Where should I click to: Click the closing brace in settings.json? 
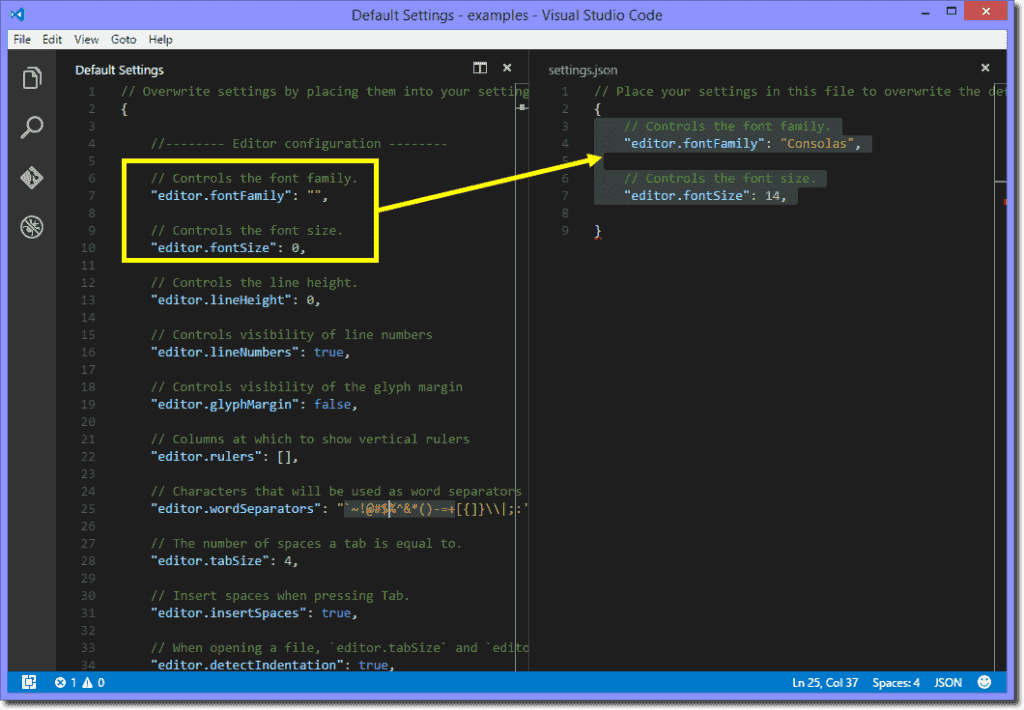tap(597, 231)
